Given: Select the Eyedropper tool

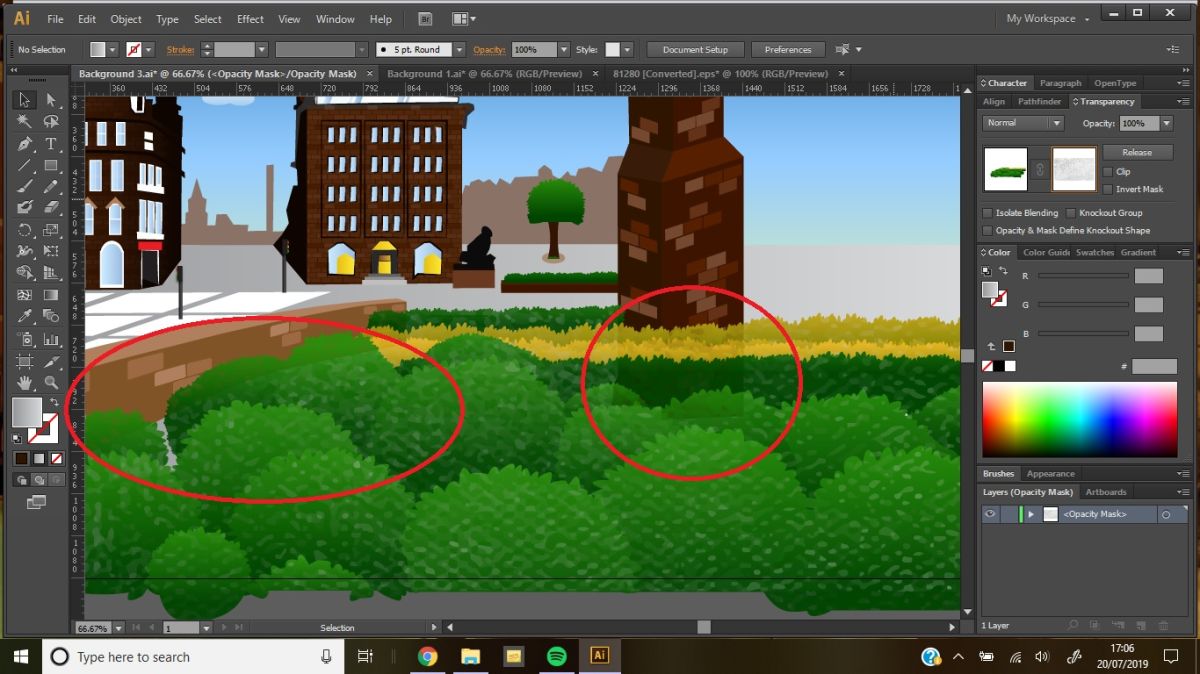Looking at the screenshot, I should [25, 317].
